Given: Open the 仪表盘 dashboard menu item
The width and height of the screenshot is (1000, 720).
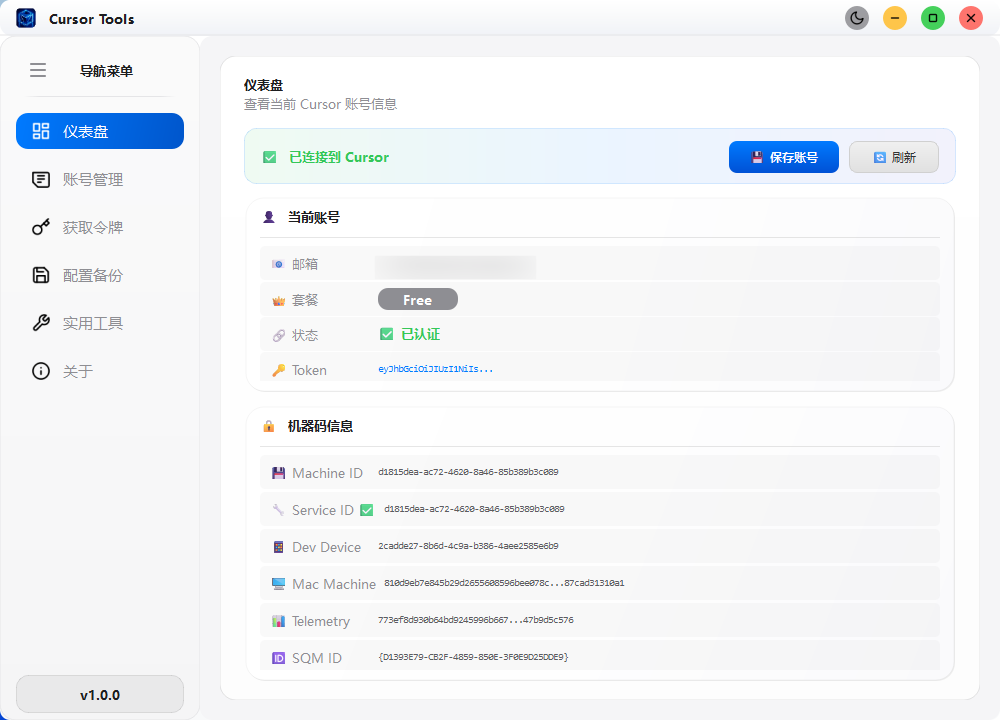Looking at the screenshot, I should pos(100,131).
